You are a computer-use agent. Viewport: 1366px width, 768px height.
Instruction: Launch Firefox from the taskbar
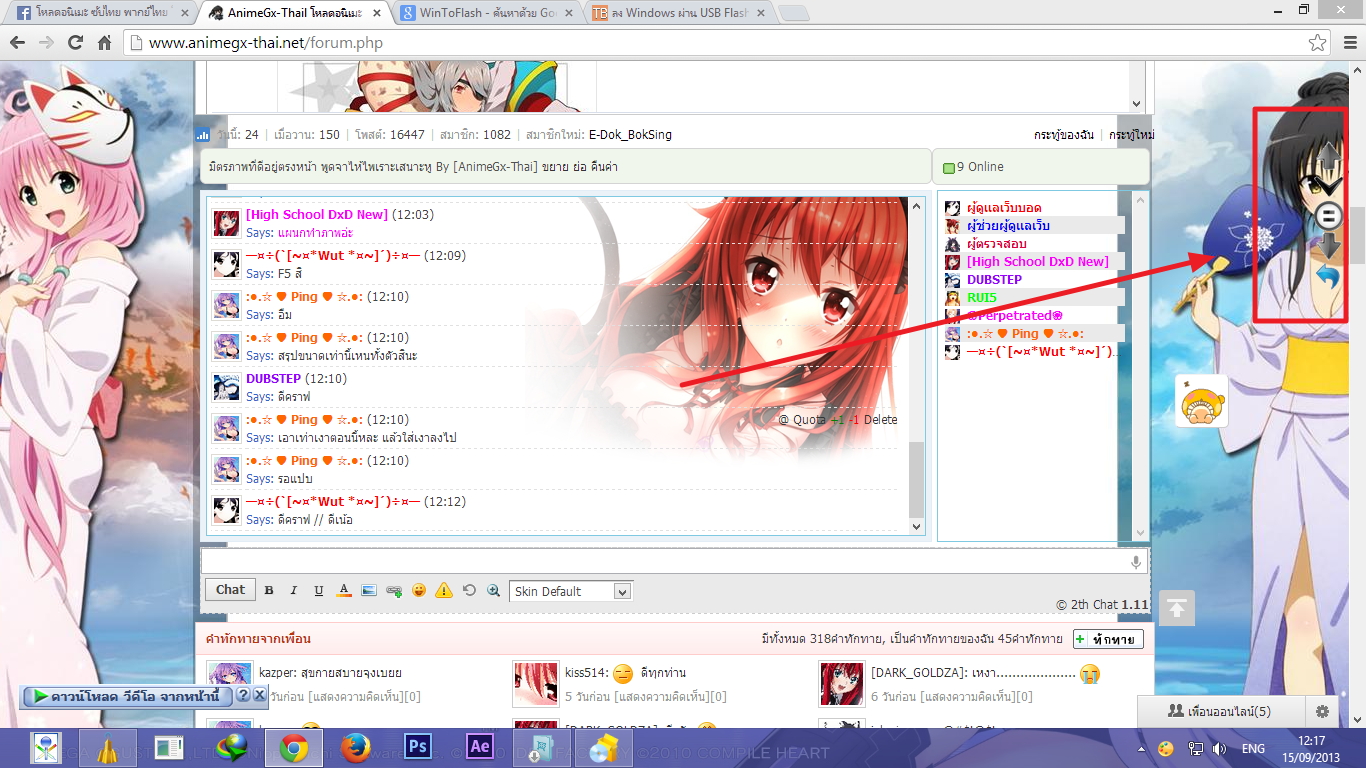[355, 747]
